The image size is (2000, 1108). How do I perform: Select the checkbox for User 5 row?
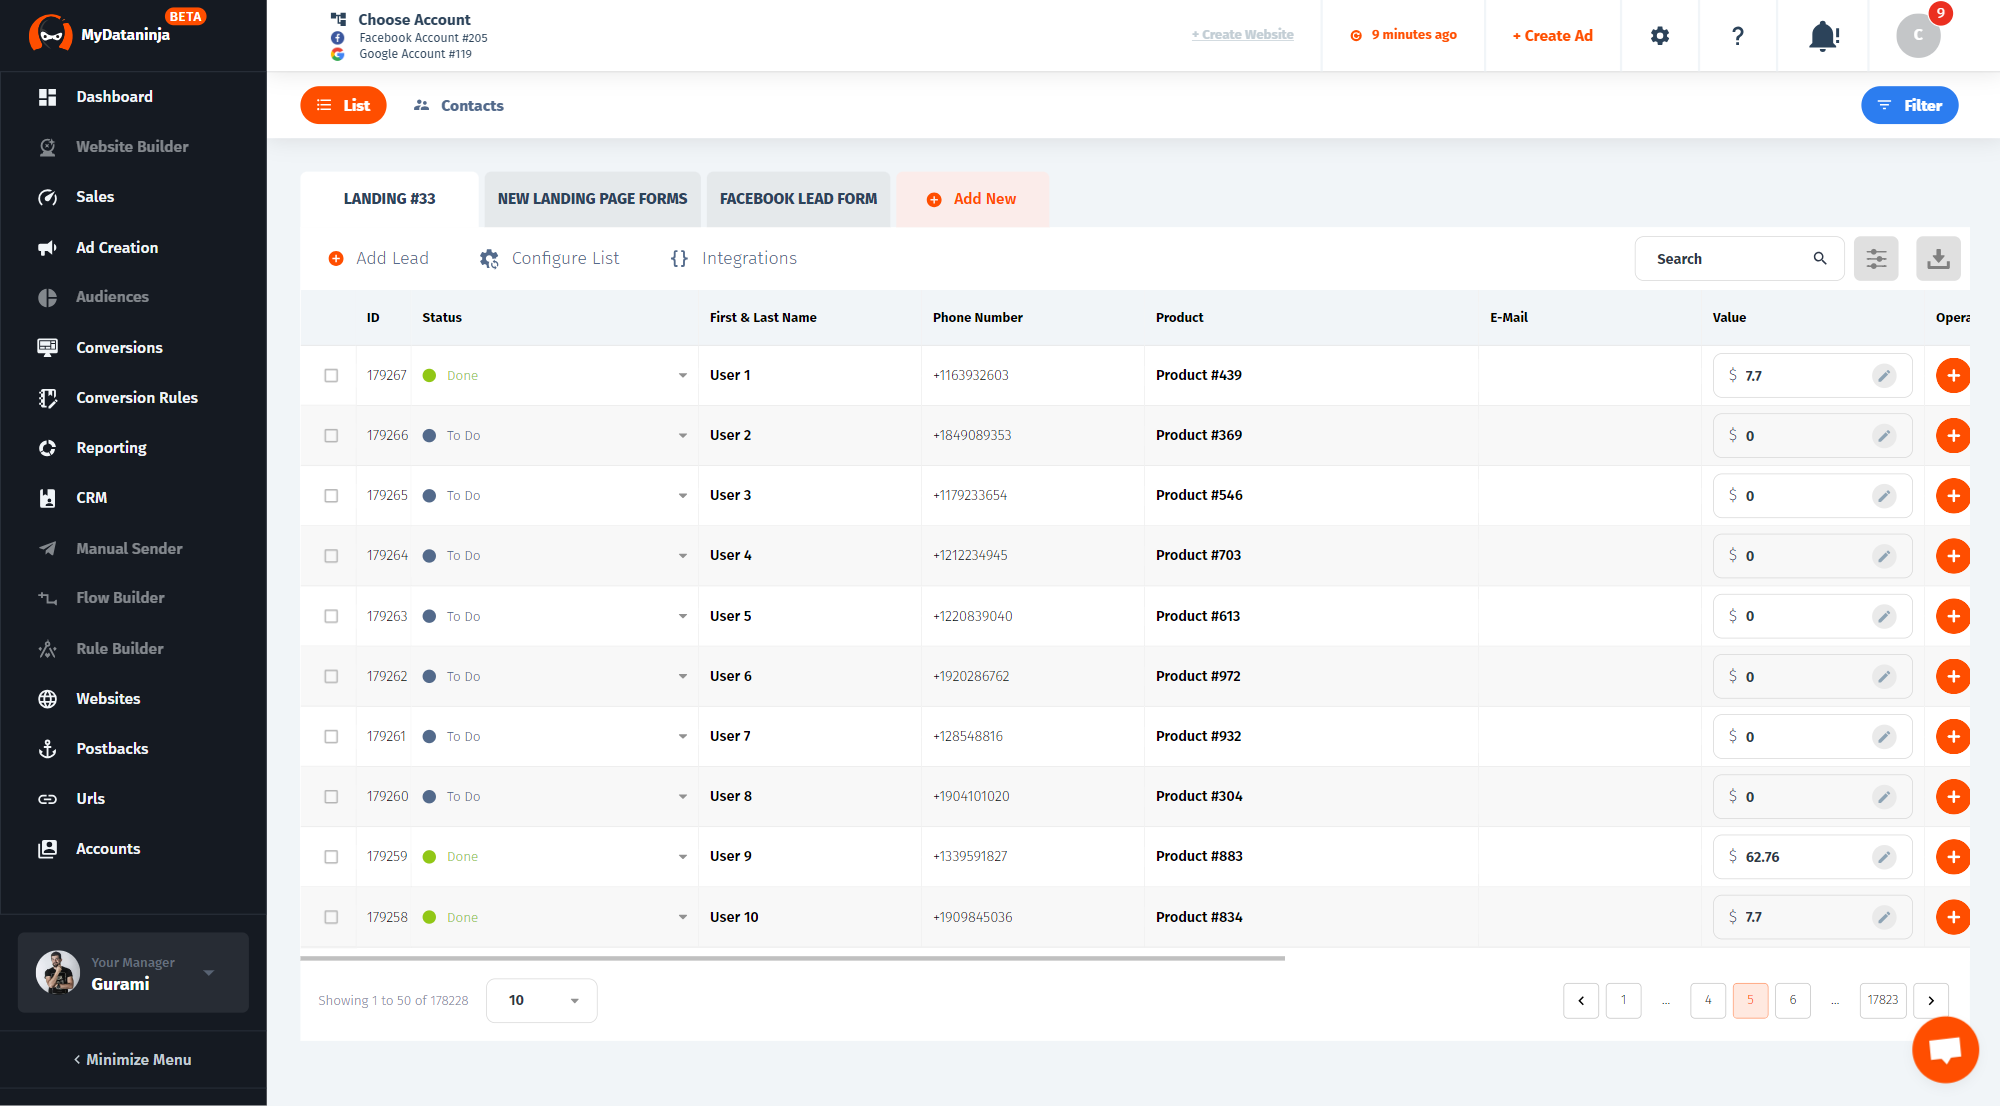(331, 617)
